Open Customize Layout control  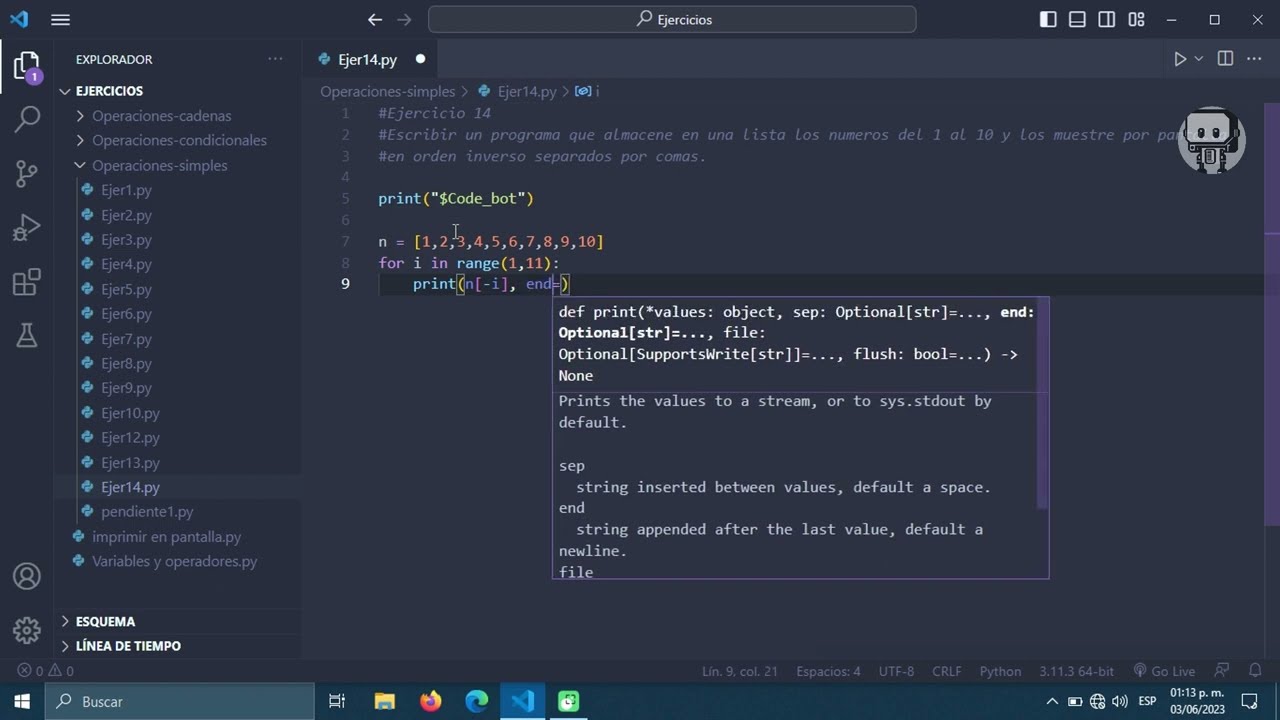coord(1136,19)
